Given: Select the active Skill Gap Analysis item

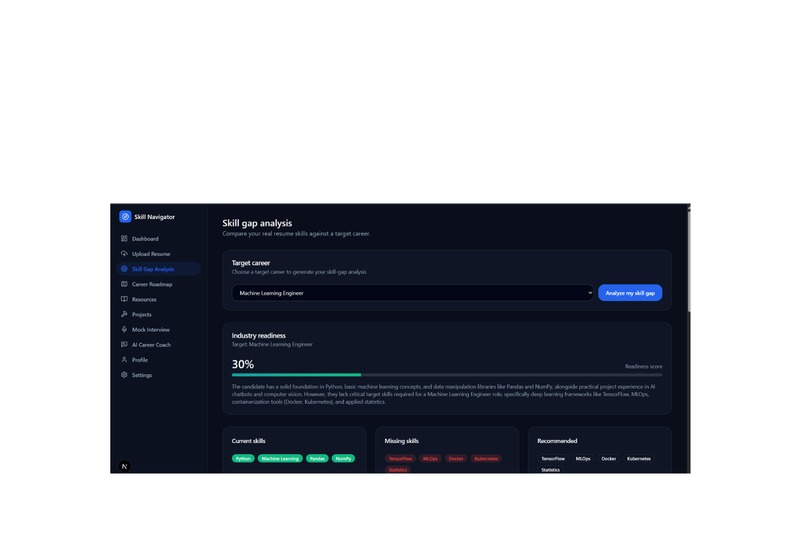Looking at the screenshot, I should coord(158,269).
